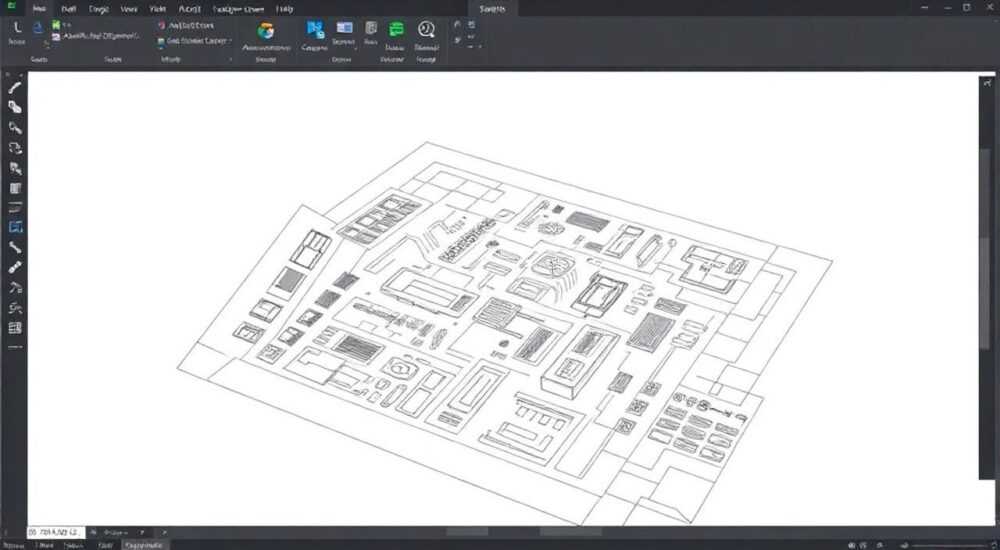Open the Help menu

(284, 9)
